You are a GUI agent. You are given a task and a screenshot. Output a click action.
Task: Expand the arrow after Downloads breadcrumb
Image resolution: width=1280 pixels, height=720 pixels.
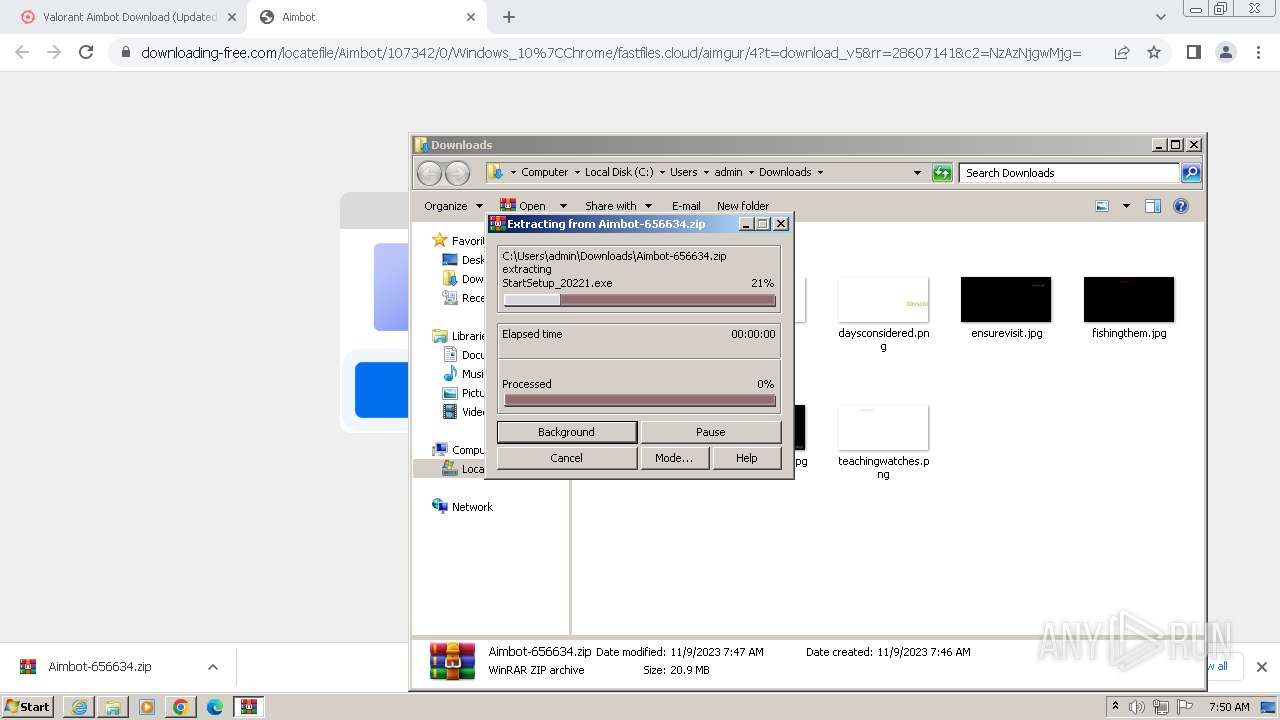pos(821,172)
